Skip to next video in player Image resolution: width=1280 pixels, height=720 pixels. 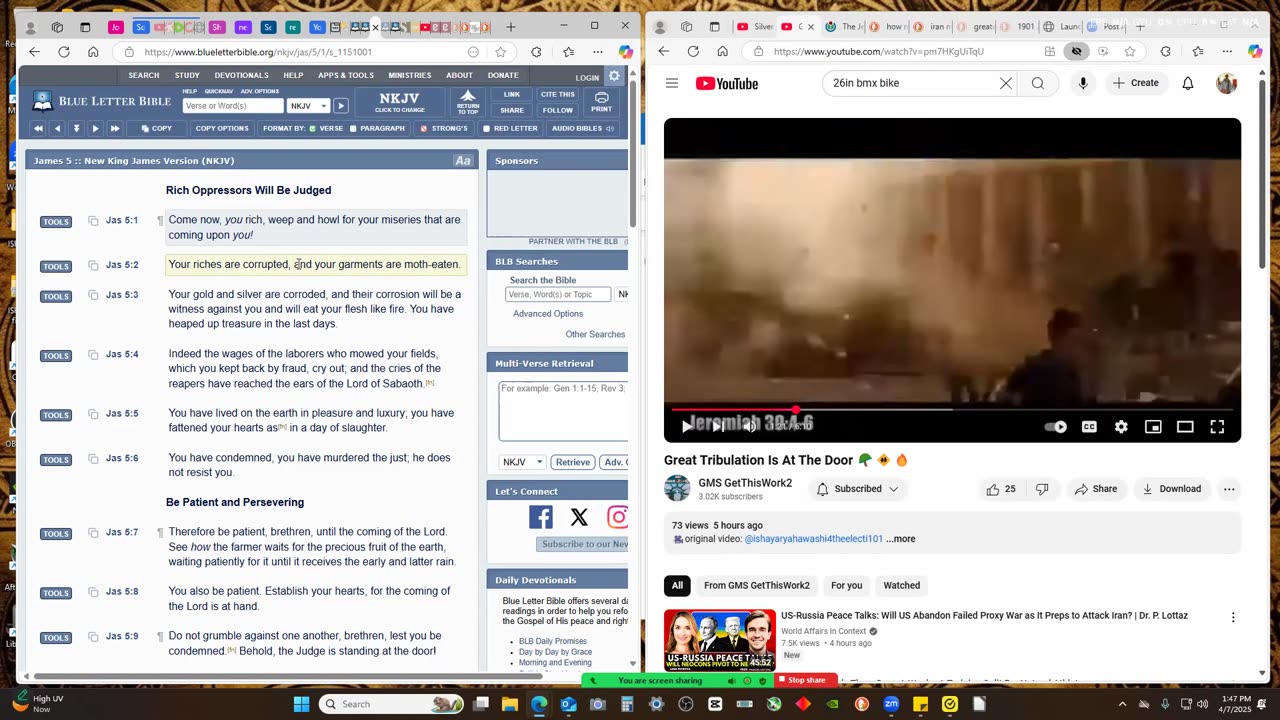718,427
